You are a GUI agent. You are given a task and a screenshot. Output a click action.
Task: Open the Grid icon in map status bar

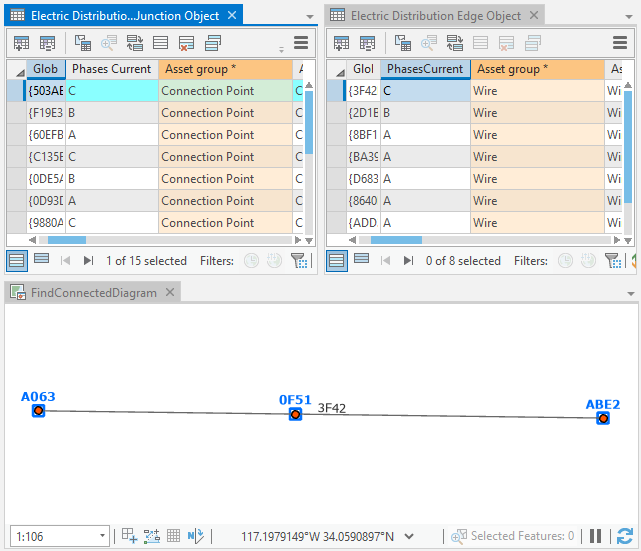pos(173,536)
